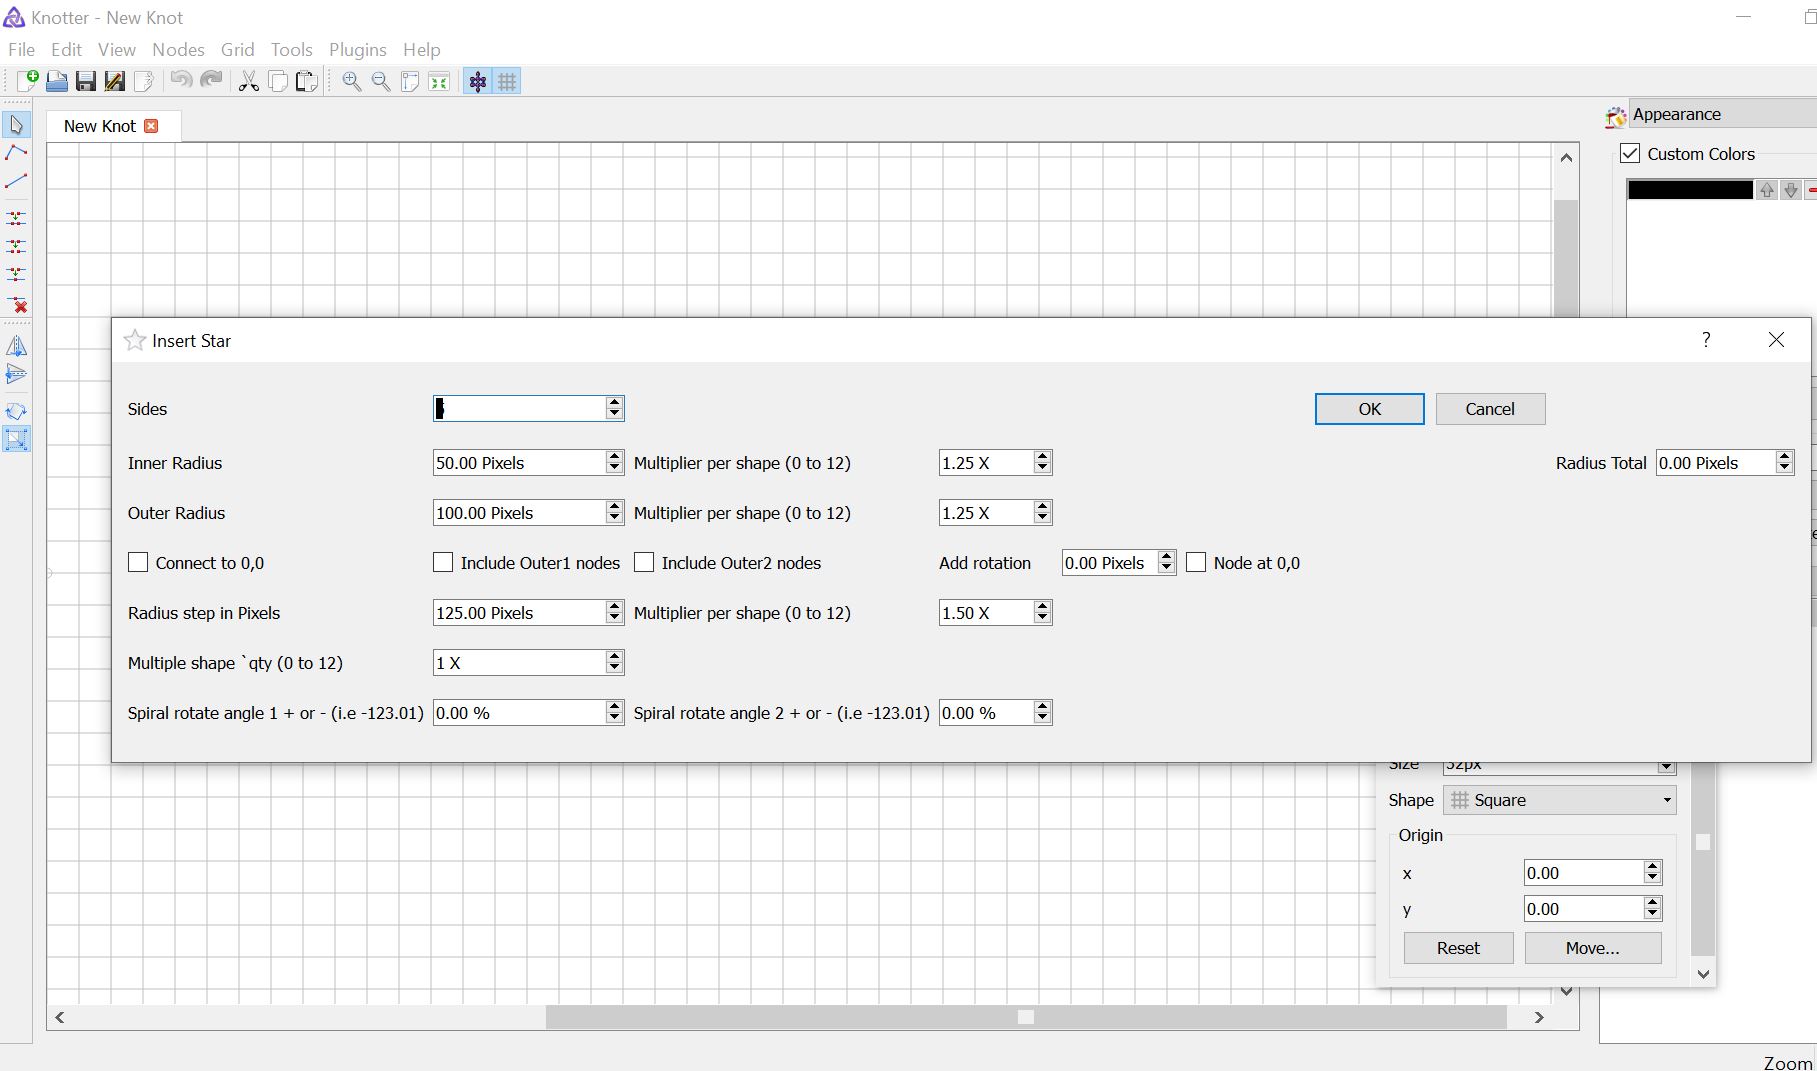Click the Save As pencil-on-disk icon
Image resolution: width=1817 pixels, height=1071 pixels.
[115, 81]
